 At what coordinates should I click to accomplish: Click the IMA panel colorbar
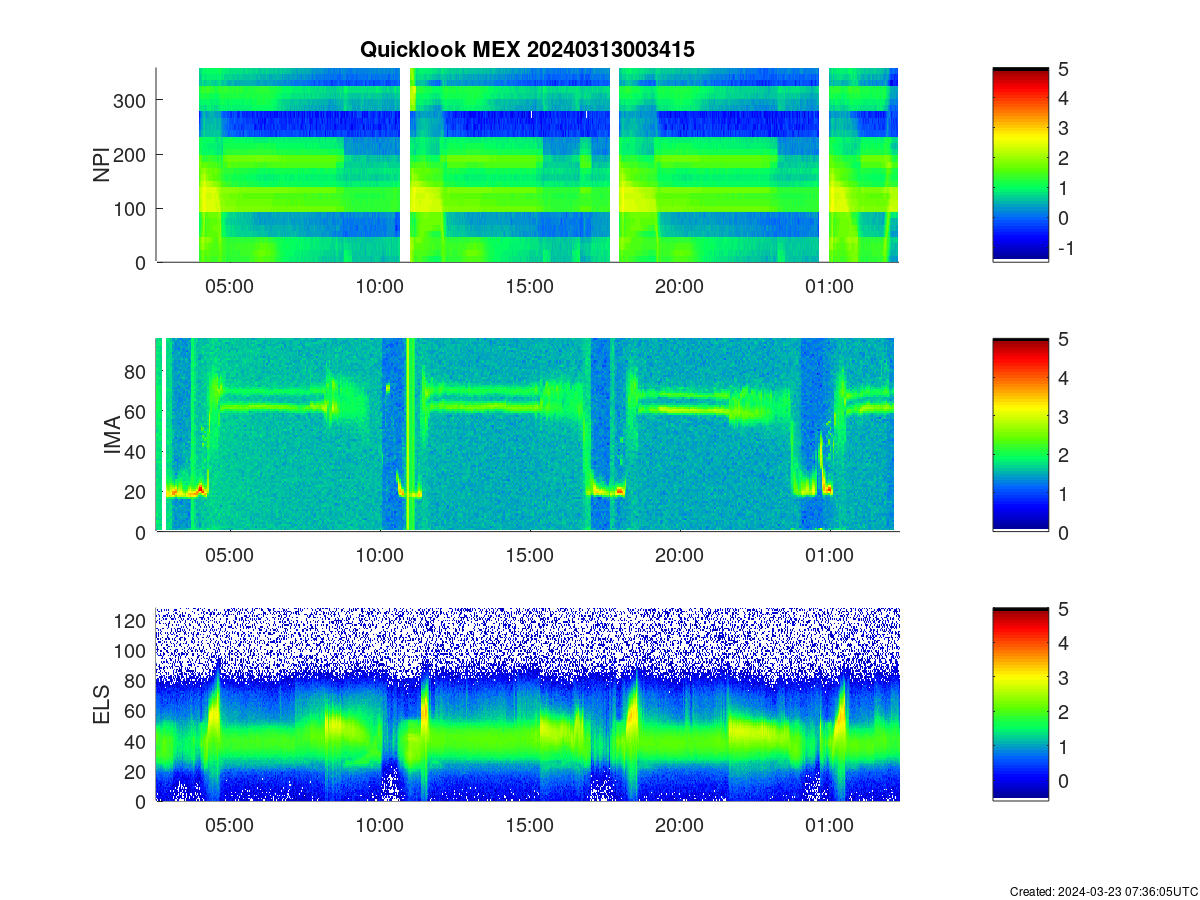[1020, 435]
